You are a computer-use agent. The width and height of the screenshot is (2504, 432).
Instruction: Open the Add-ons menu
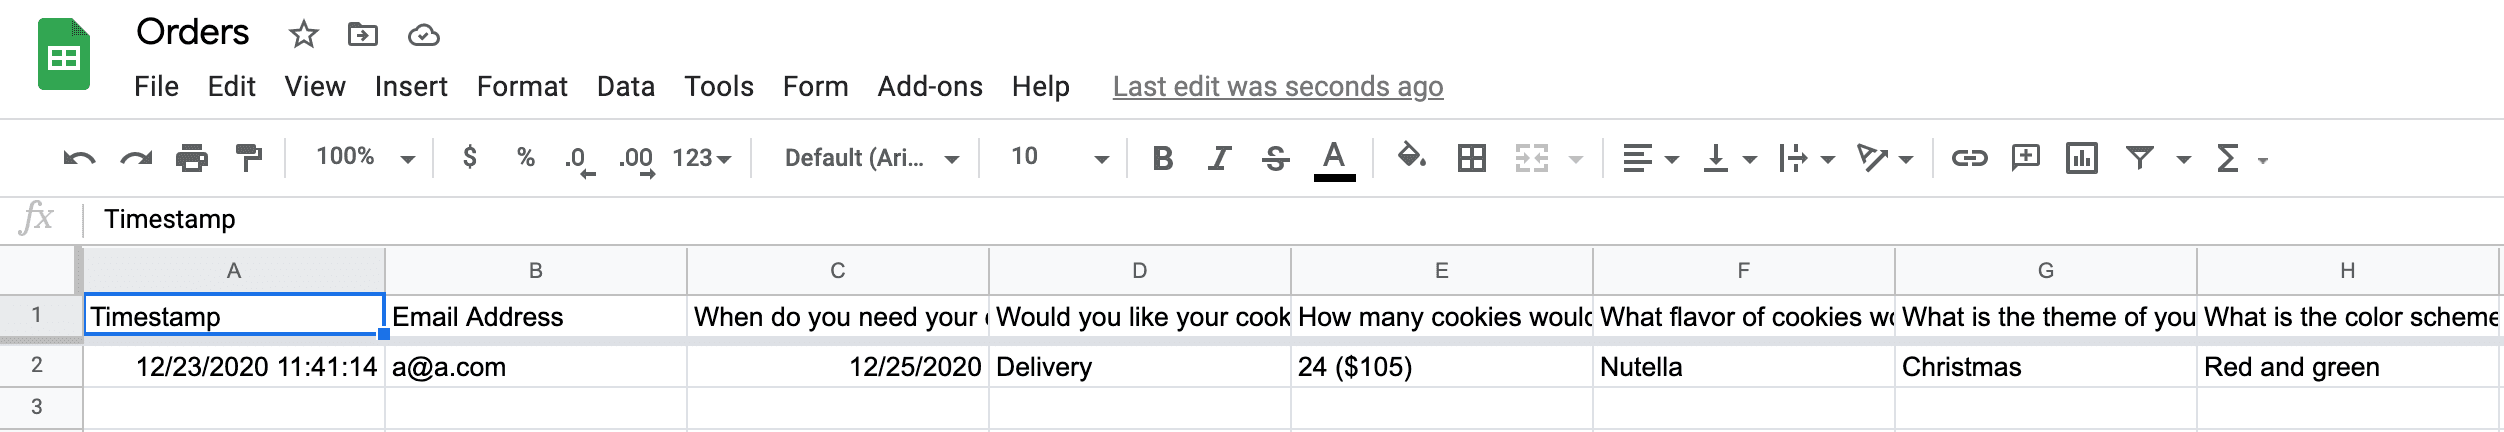pos(929,87)
